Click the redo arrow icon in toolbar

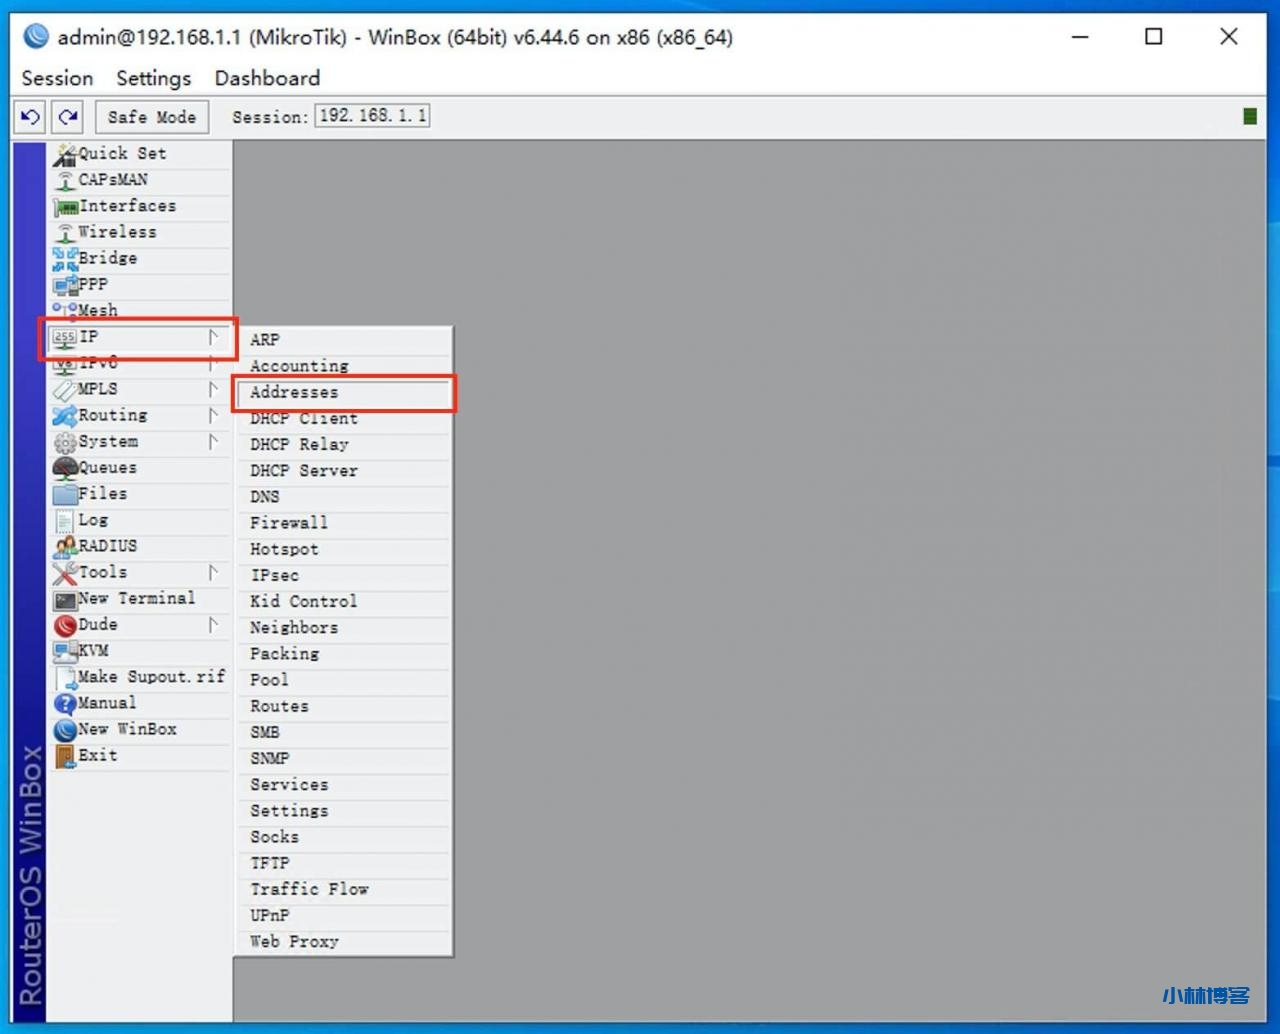click(x=68, y=117)
